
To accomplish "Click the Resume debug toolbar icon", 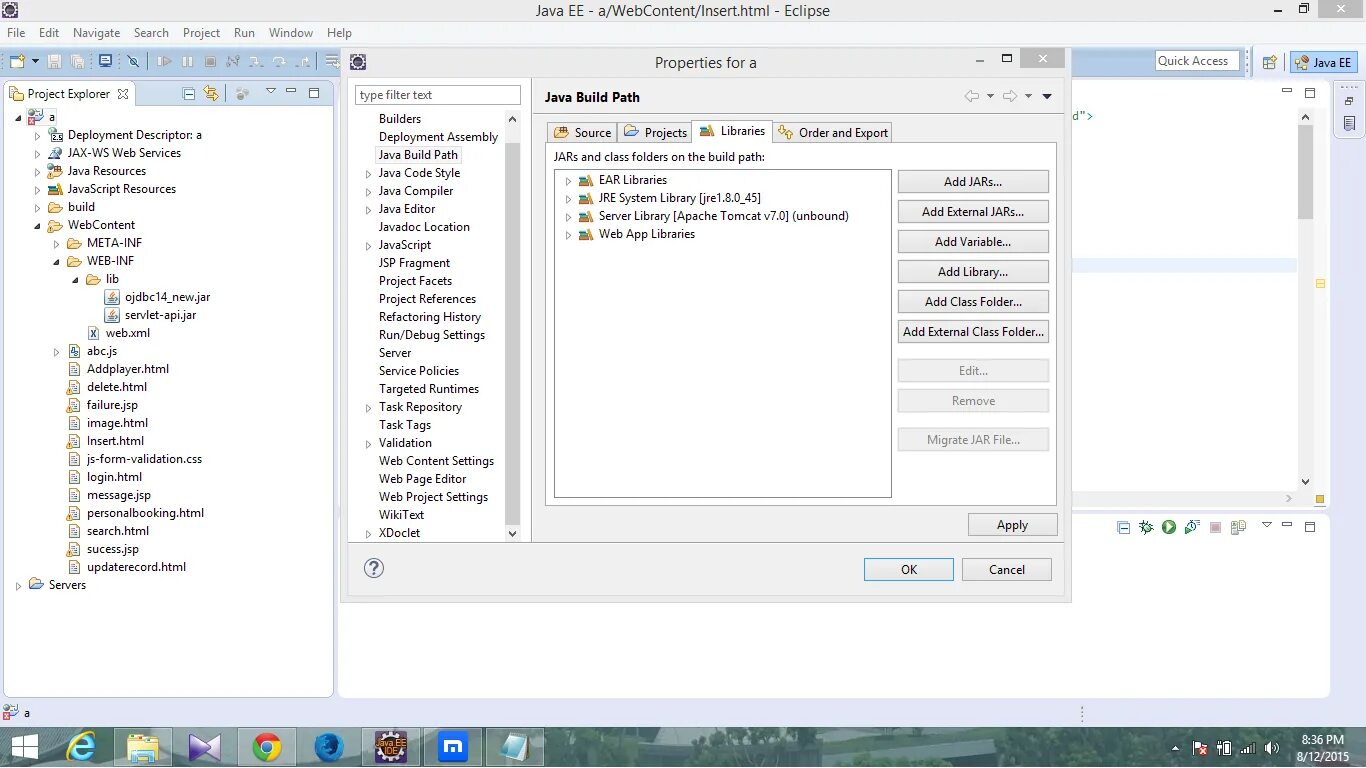I will [164, 61].
